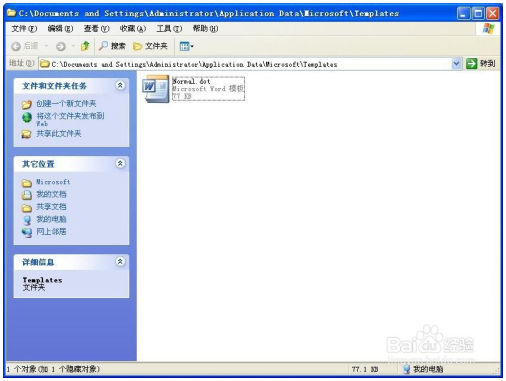Viewport: 506px width, 381px height.
Task: Open the Tools (工具) menu
Action: [x=169, y=29]
